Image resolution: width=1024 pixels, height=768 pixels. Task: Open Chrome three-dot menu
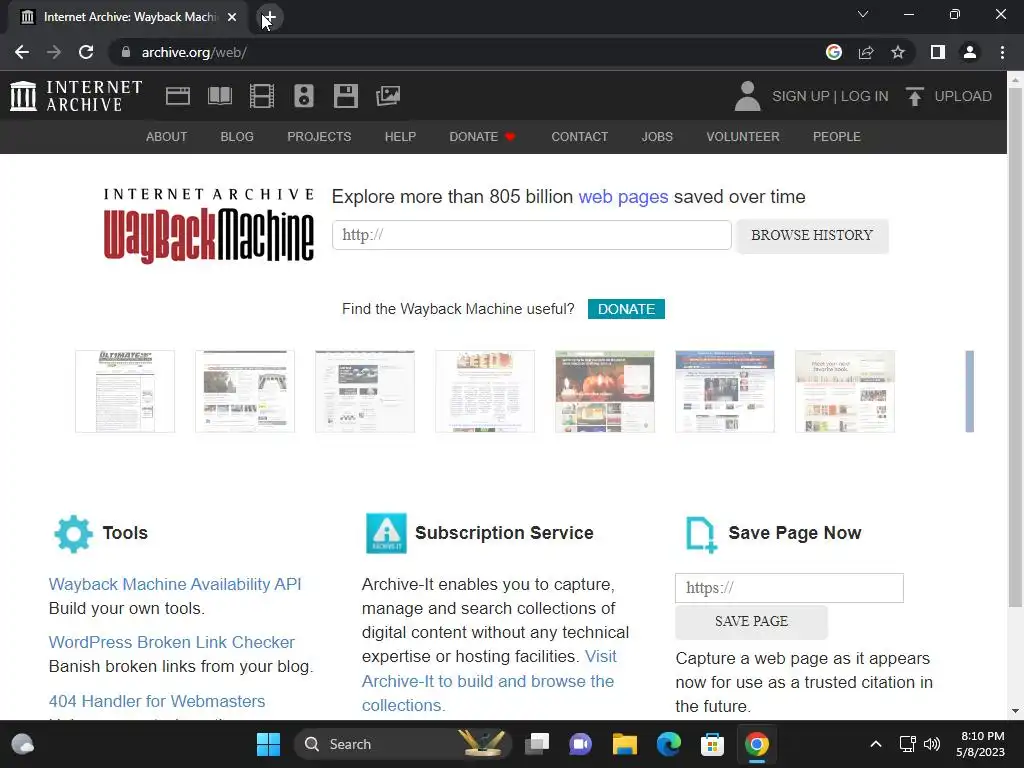tap(1002, 52)
